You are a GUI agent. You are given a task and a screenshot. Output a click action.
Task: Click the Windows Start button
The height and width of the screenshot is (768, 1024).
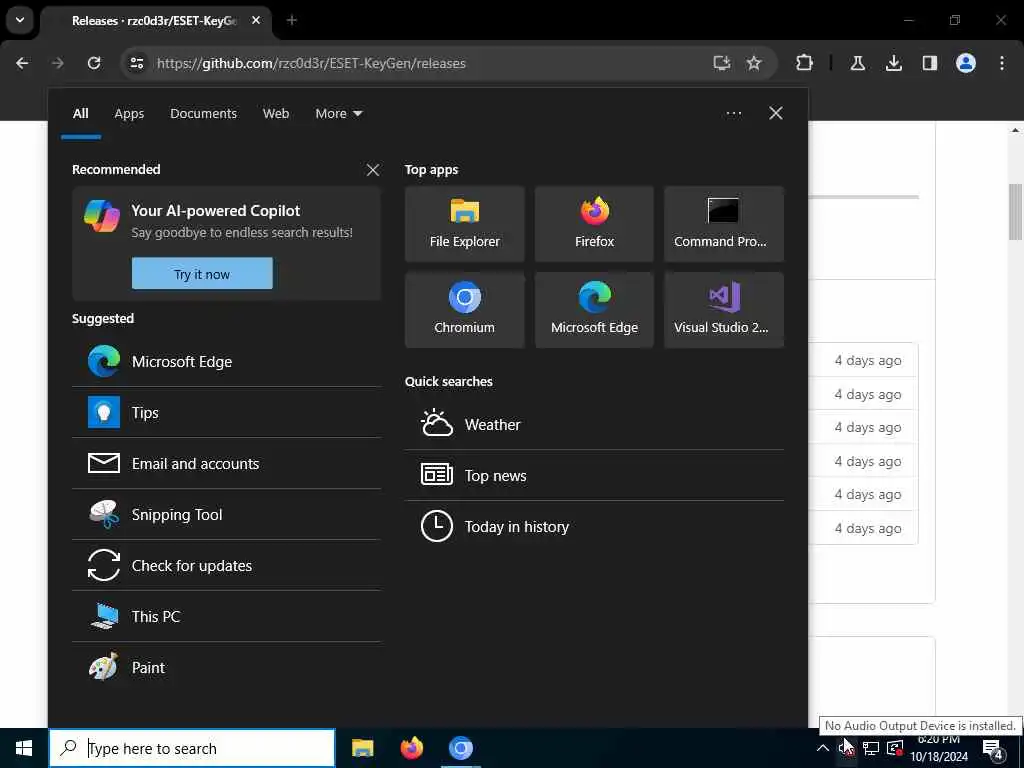(x=24, y=748)
